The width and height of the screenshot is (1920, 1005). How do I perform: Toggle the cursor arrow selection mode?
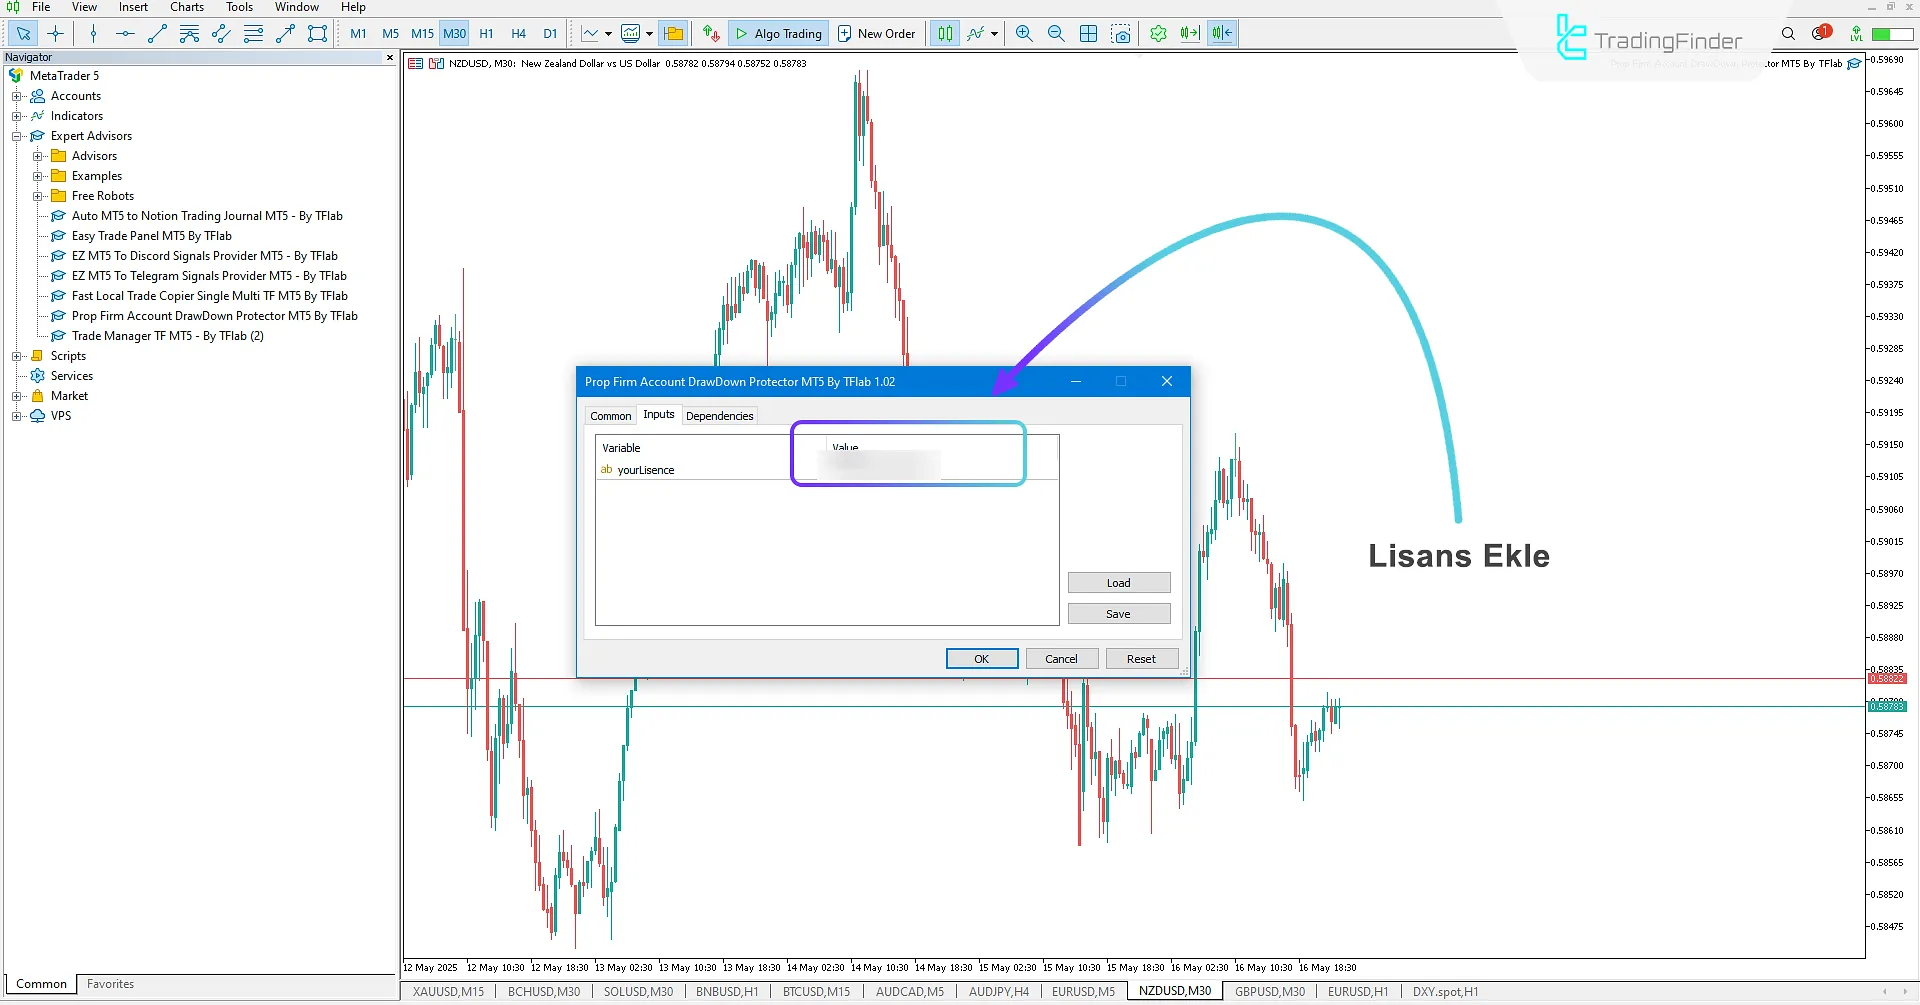click(22, 33)
